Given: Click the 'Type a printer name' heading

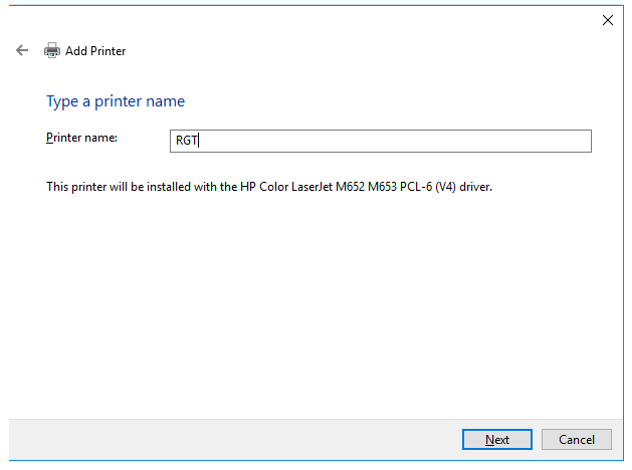Looking at the screenshot, I should point(115,101).
